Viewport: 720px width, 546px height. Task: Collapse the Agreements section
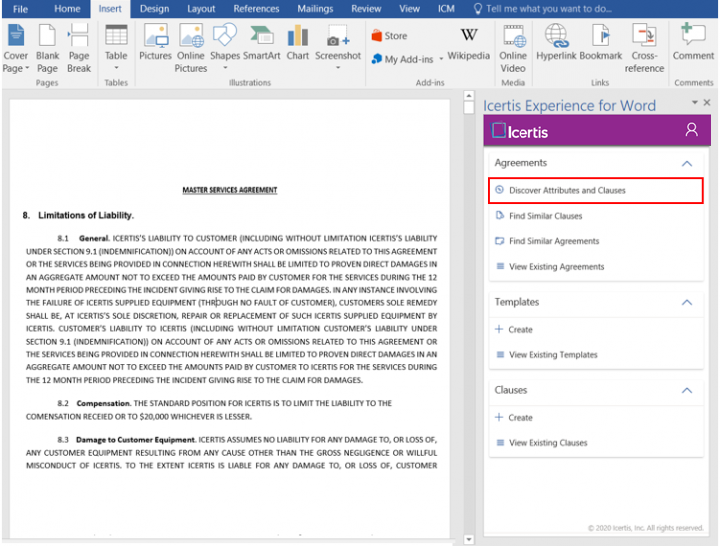pyautogui.click(x=686, y=163)
